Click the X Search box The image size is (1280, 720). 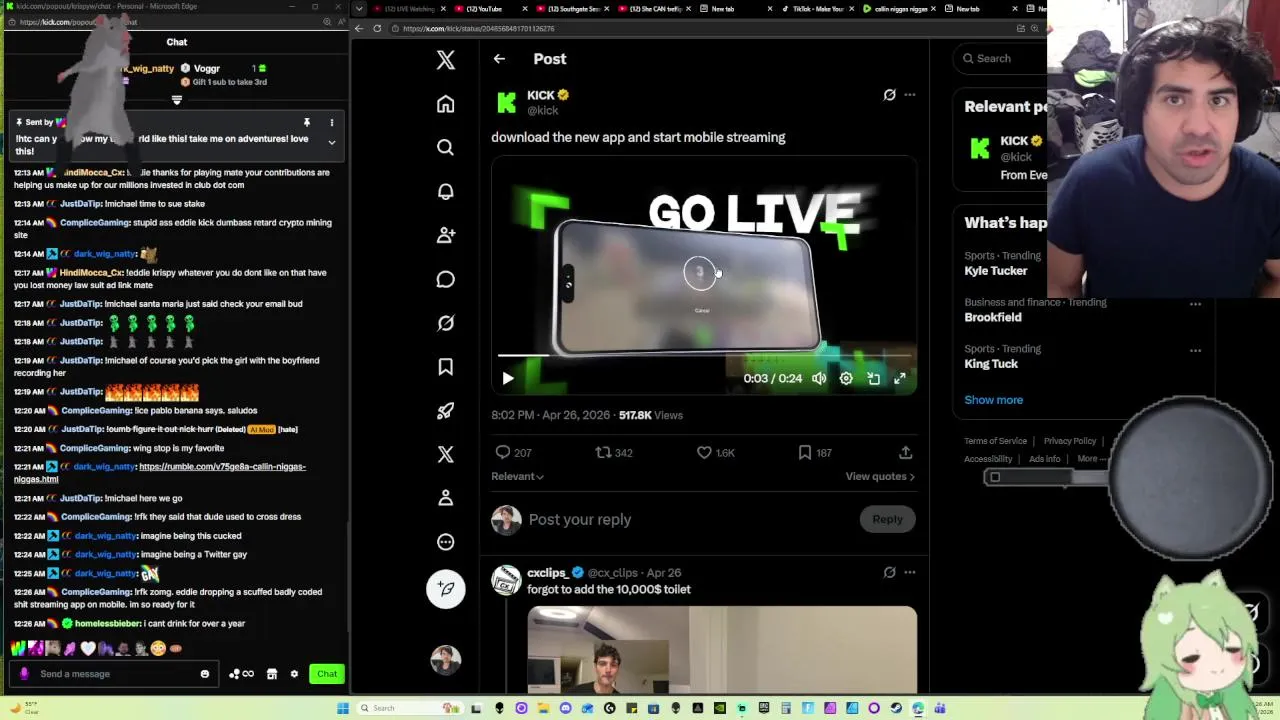point(1000,59)
